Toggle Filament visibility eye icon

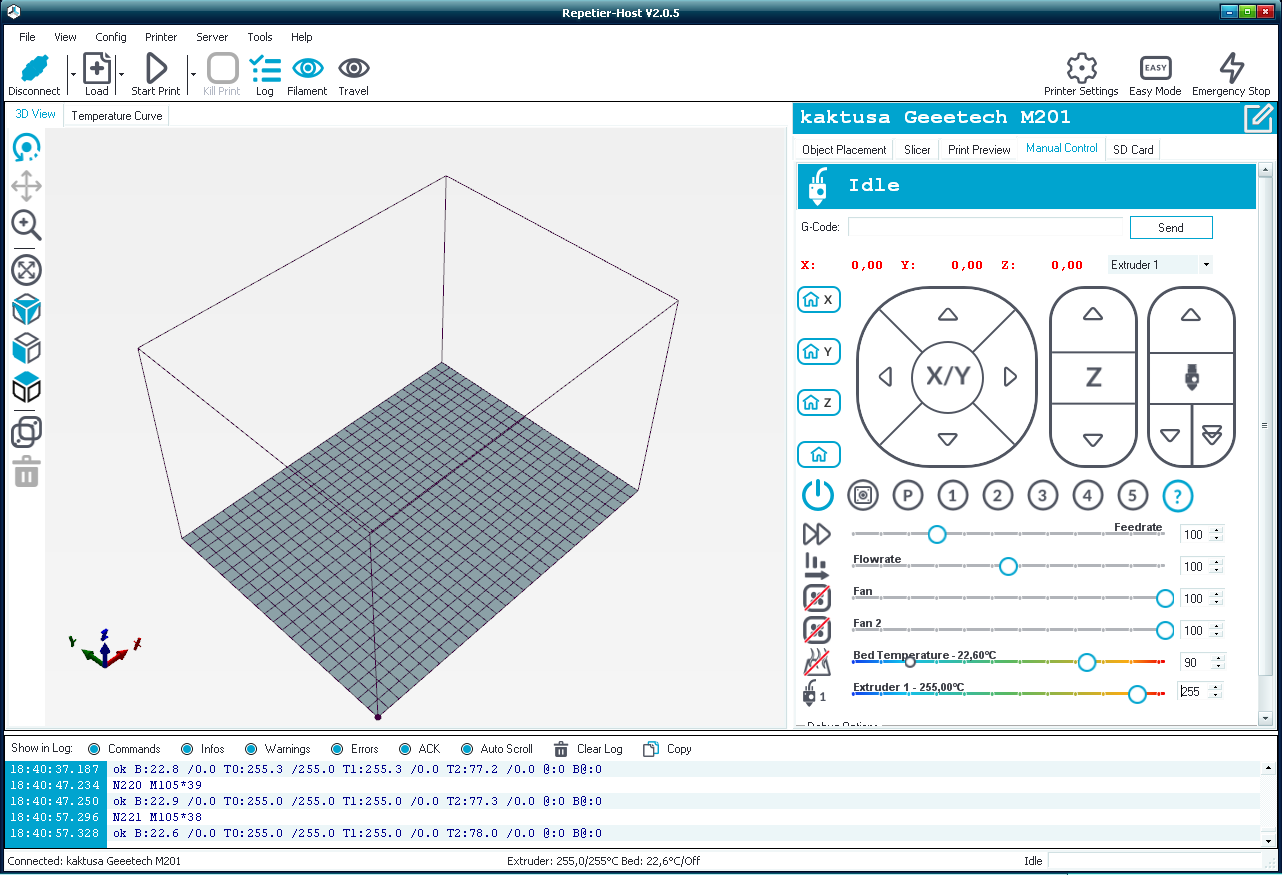307,69
